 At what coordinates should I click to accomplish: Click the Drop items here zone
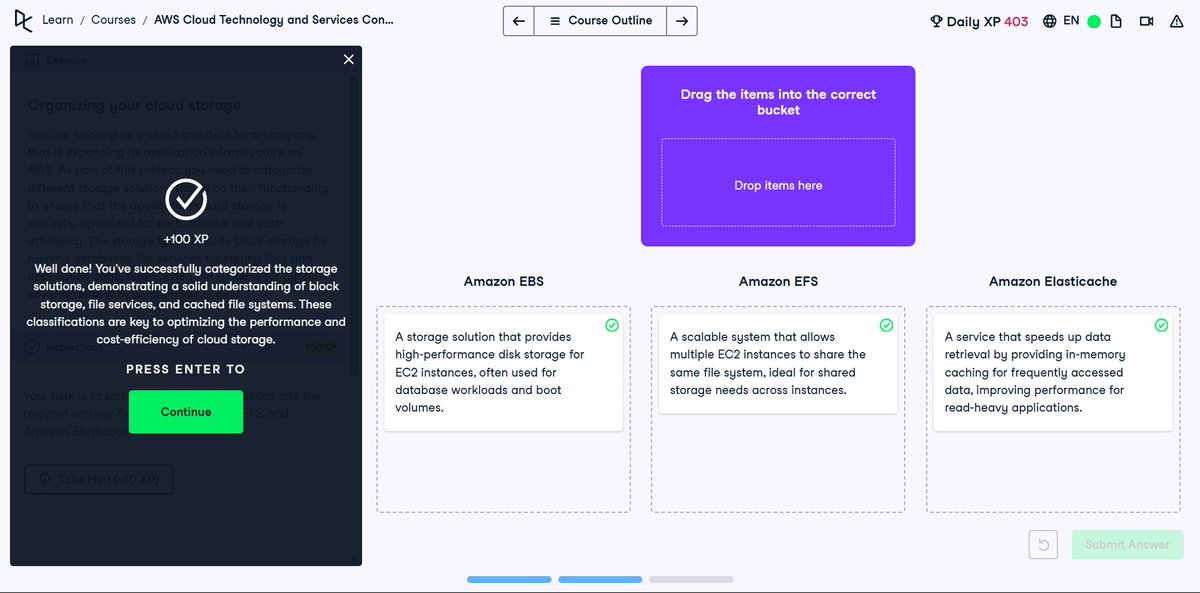point(778,183)
